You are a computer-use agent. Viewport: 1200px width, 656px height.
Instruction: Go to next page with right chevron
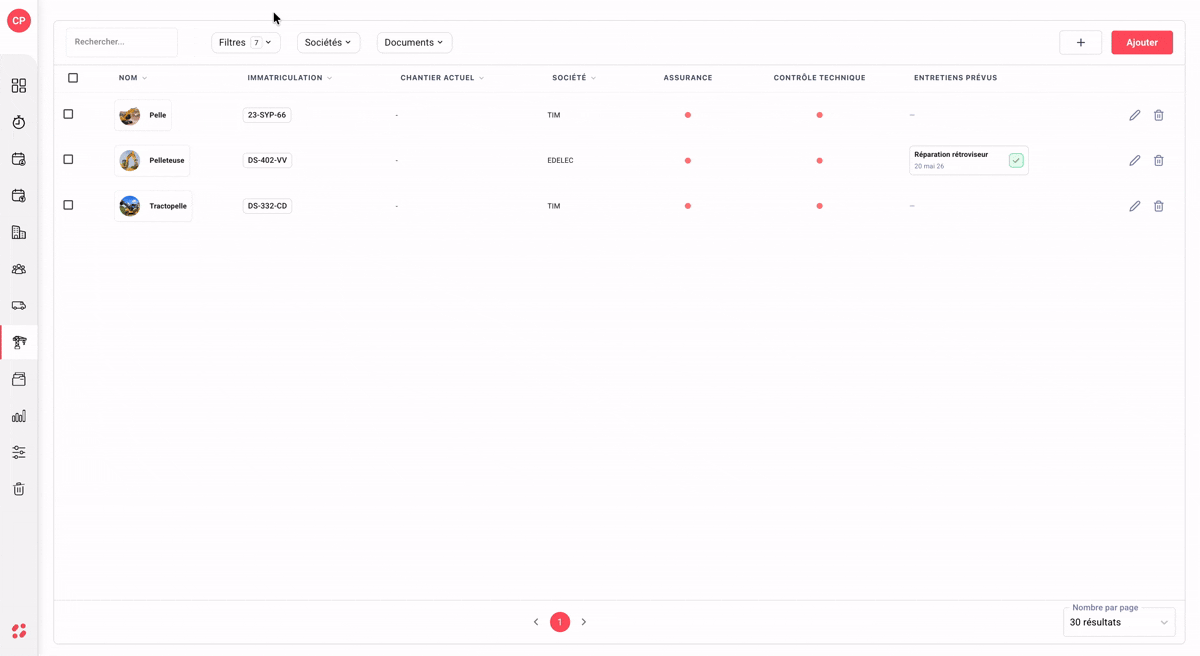(584, 622)
